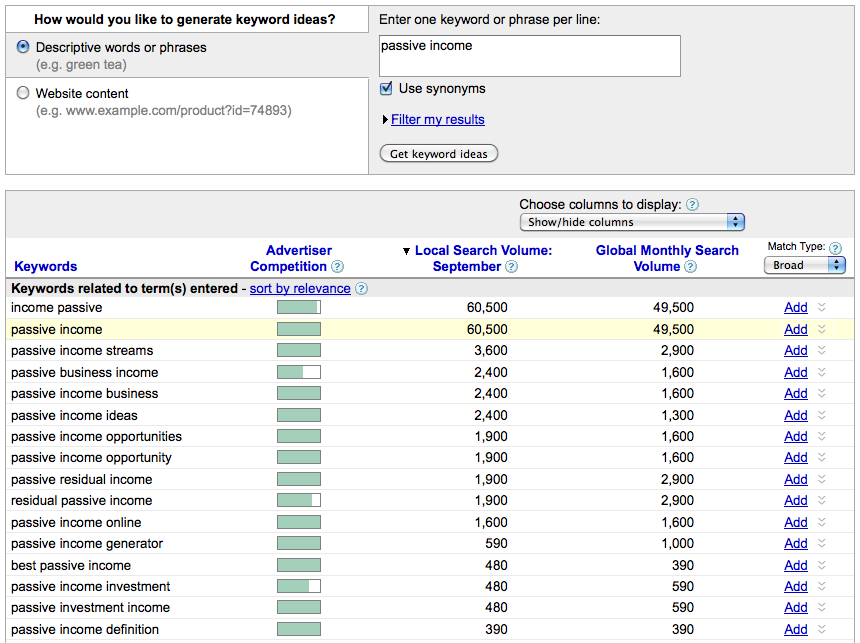Expand Filter my results disclosure triangle
Screen dimensions: 860x643
[385, 120]
